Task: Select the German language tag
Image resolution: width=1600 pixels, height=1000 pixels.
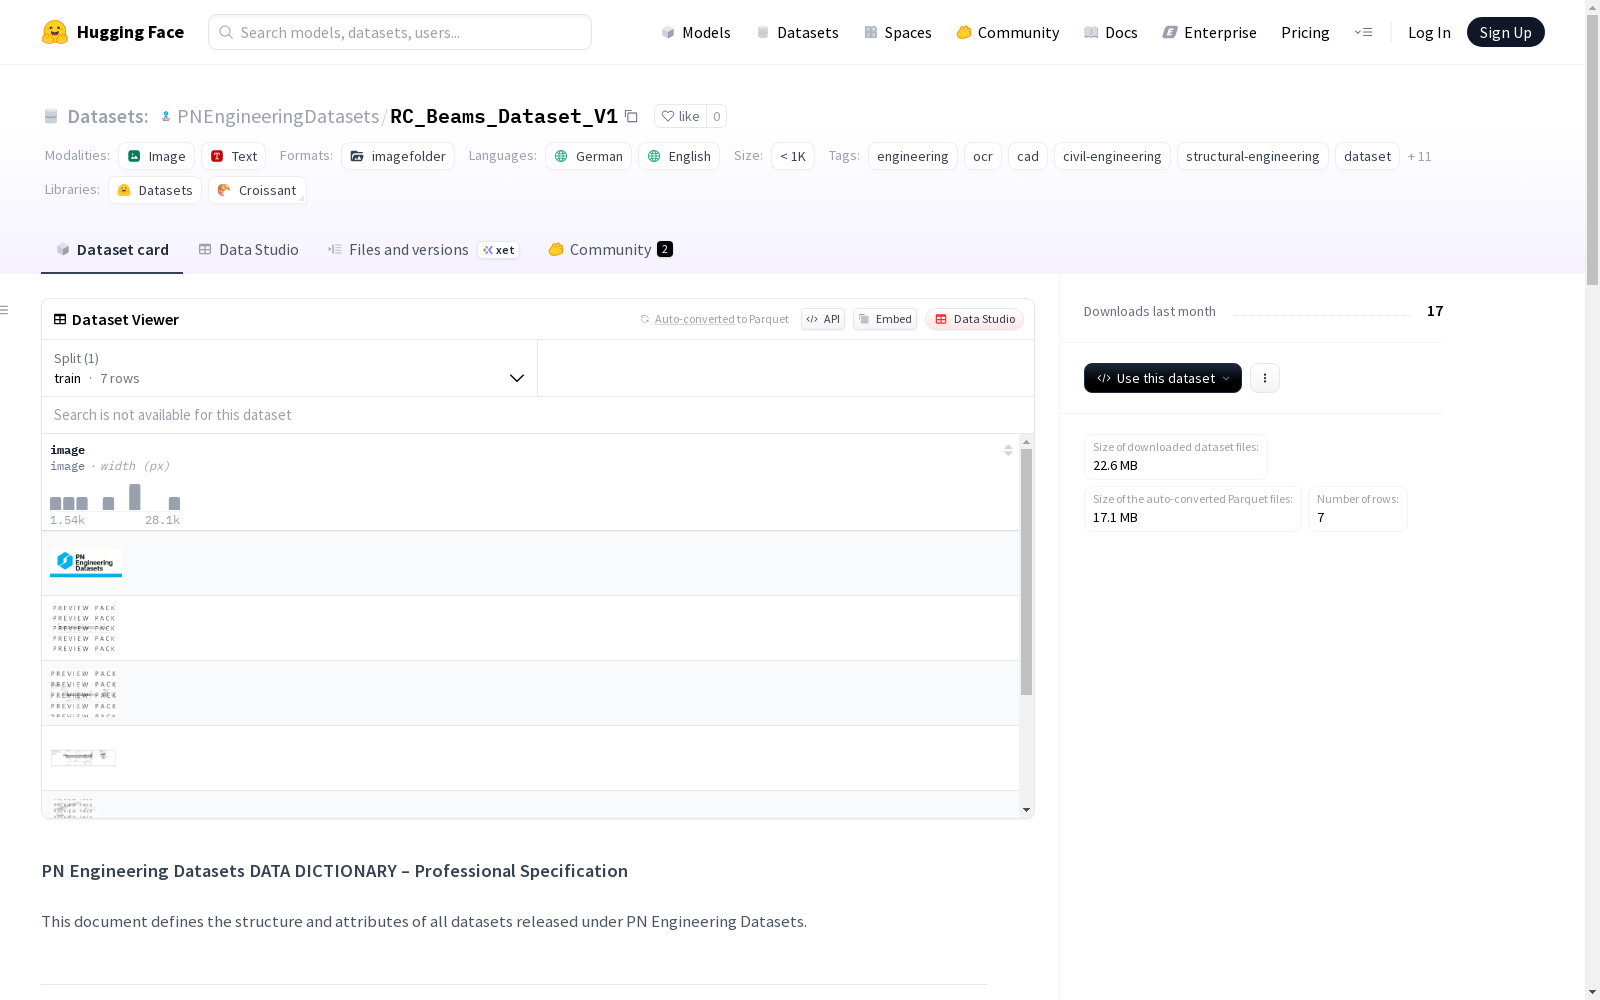Action: 588,156
